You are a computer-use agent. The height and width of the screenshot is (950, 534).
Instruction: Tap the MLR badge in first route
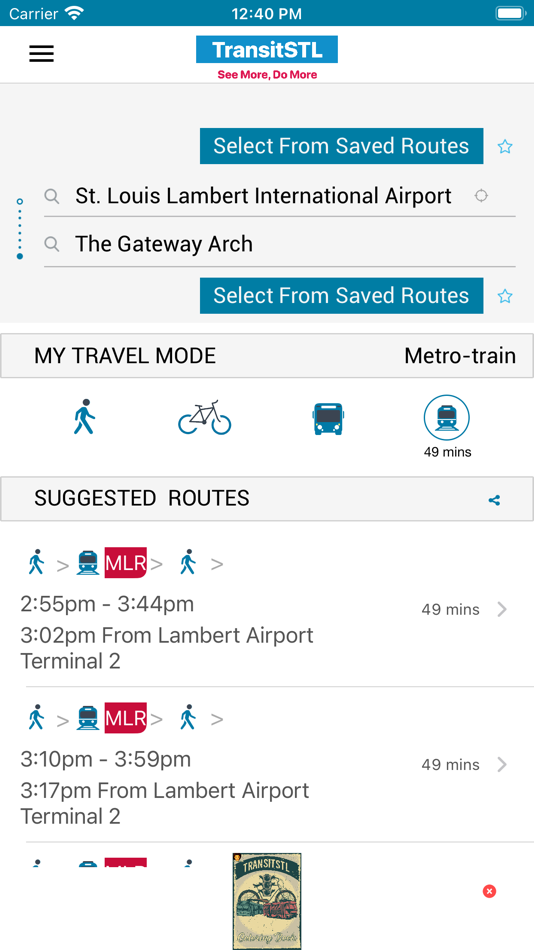(x=125, y=563)
